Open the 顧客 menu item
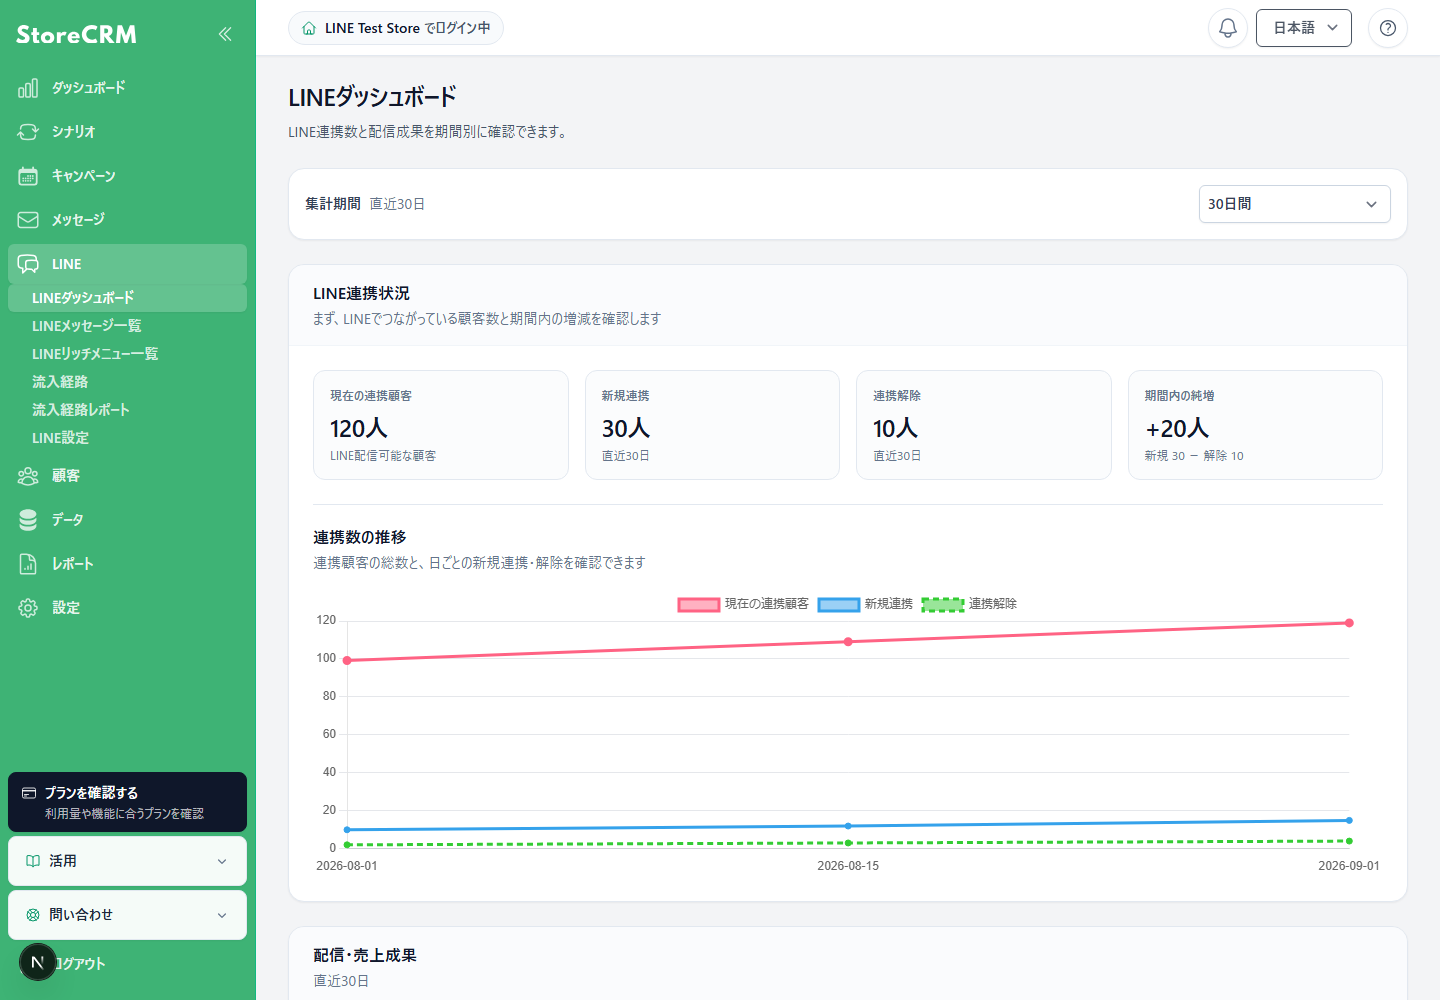 click(127, 476)
